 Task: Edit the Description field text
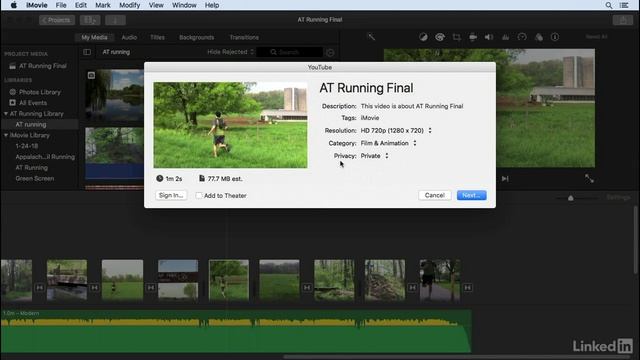(x=412, y=106)
